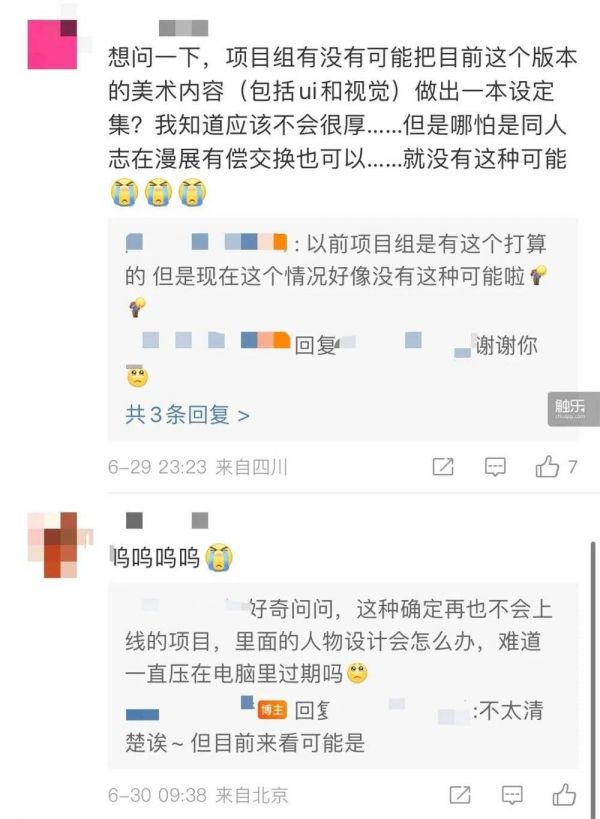Tap the blurred replier name before 以前项目组
The width and height of the screenshot is (600, 819).
(x=206, y=242)
